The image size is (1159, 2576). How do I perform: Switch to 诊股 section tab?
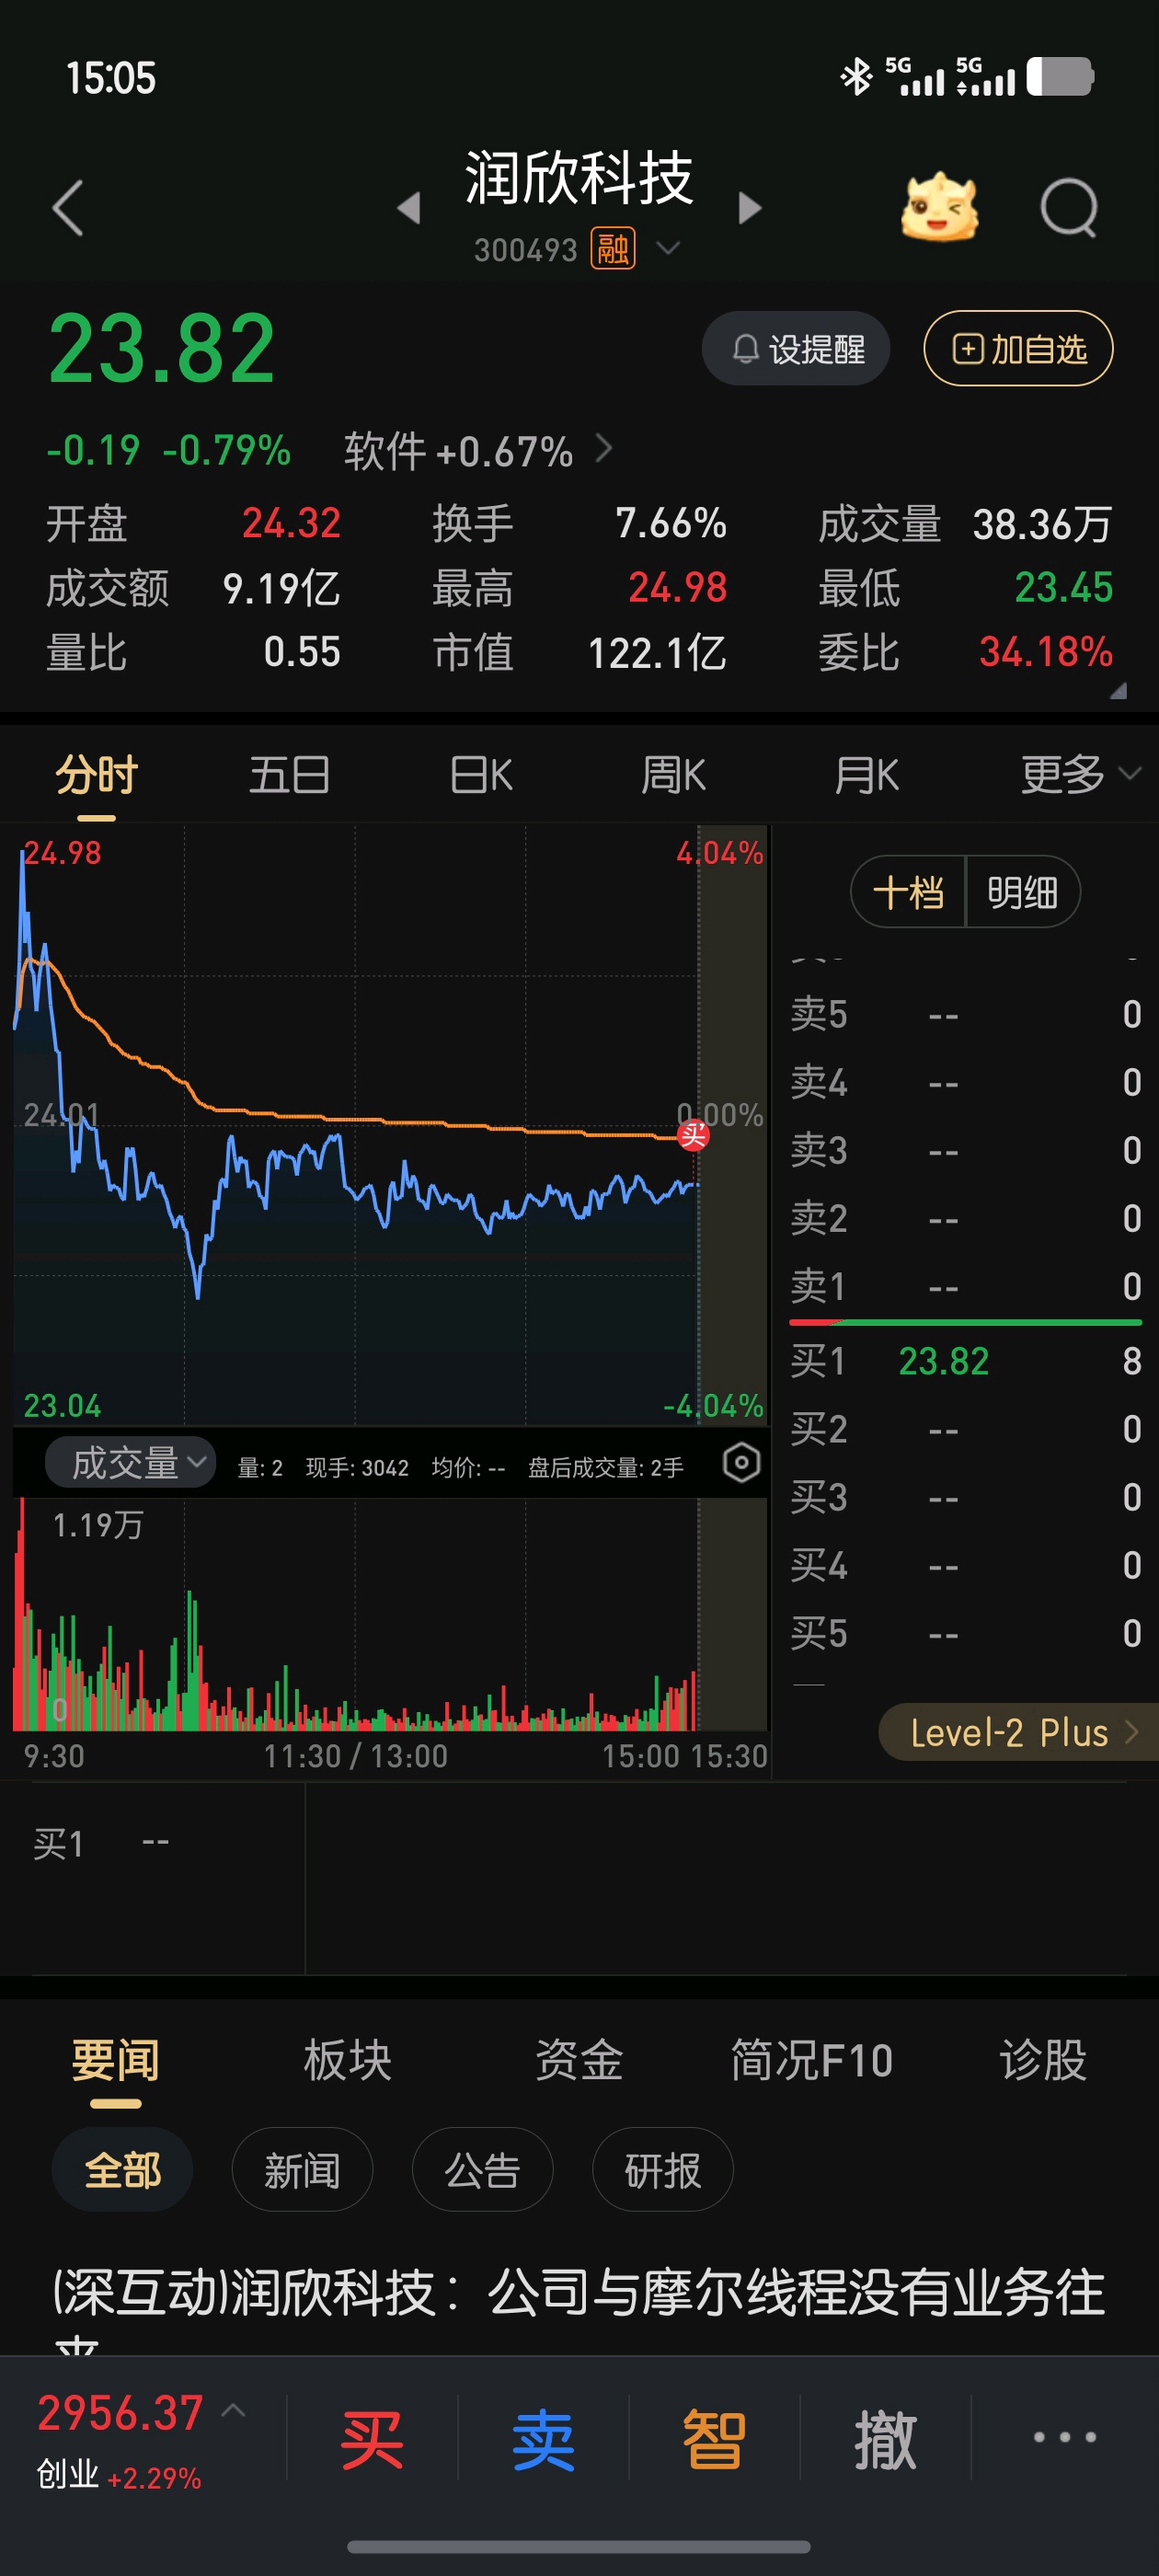coord(1043,2061)
